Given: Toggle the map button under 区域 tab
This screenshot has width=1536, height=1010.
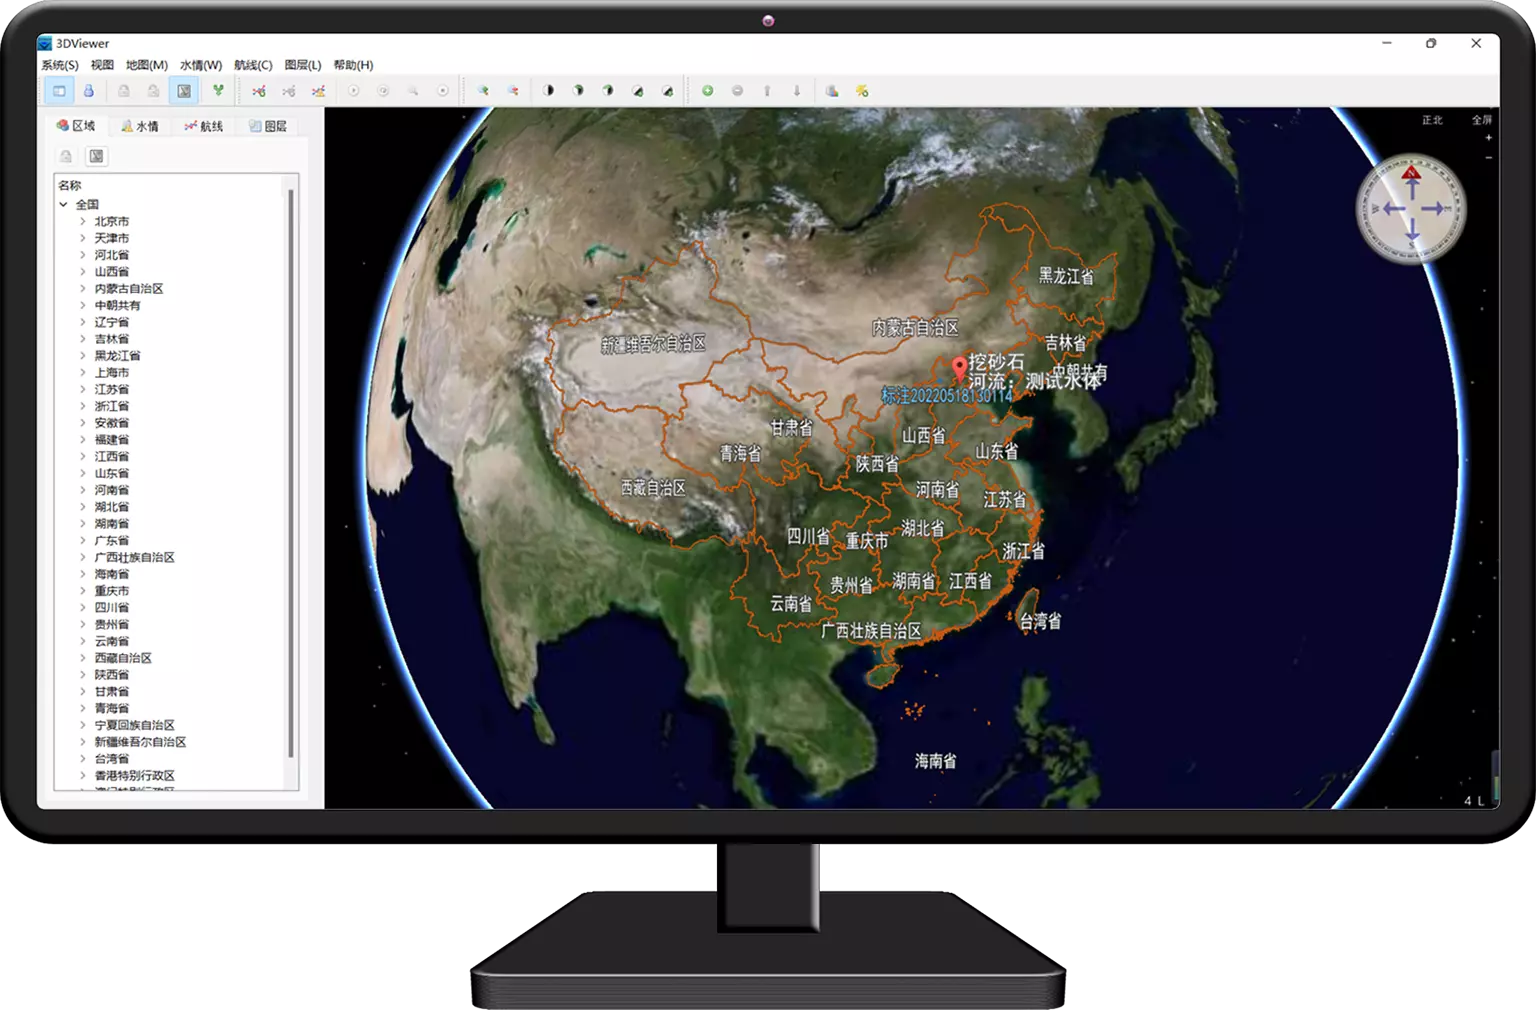Looking at the screenshot, I should tap(96, 156).
